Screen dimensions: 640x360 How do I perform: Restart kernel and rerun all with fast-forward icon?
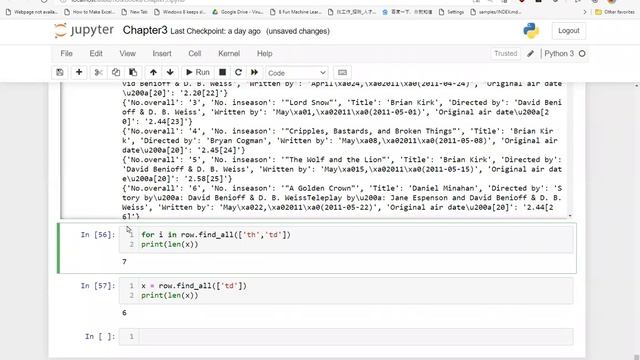pos(254,73)
